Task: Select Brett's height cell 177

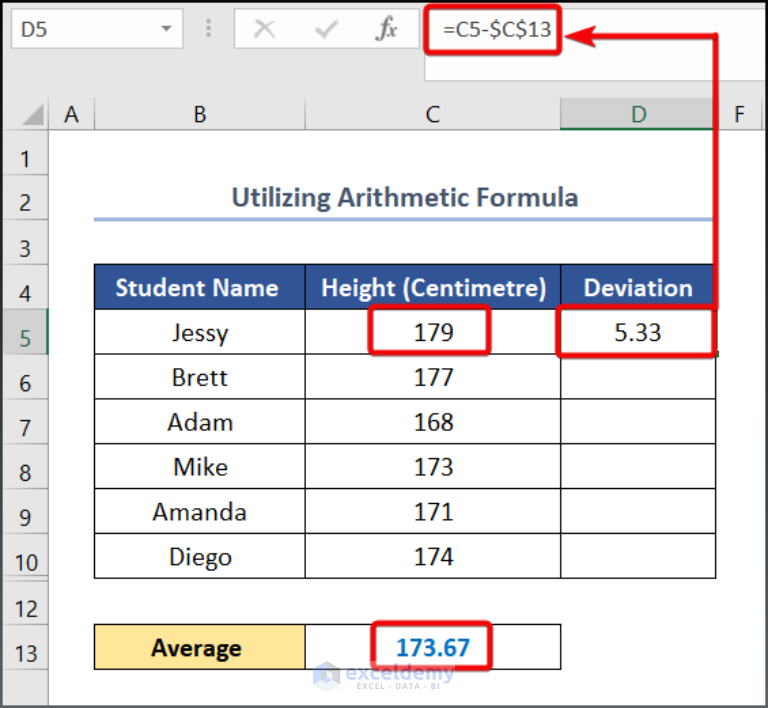Action: click(x=432, y=377)
